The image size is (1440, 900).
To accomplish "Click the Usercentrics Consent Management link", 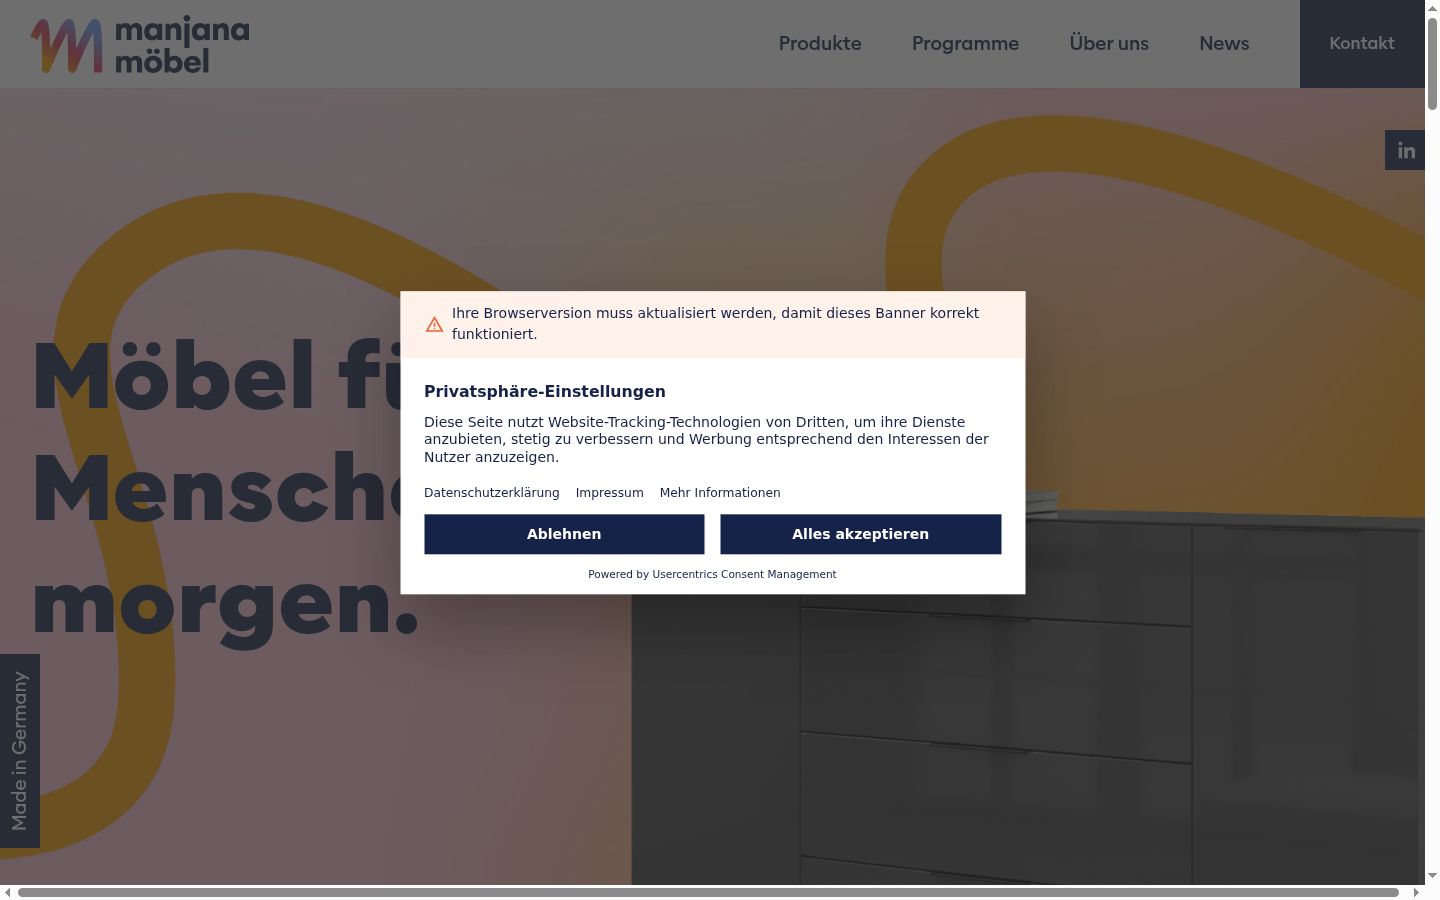I will (744, 574).
